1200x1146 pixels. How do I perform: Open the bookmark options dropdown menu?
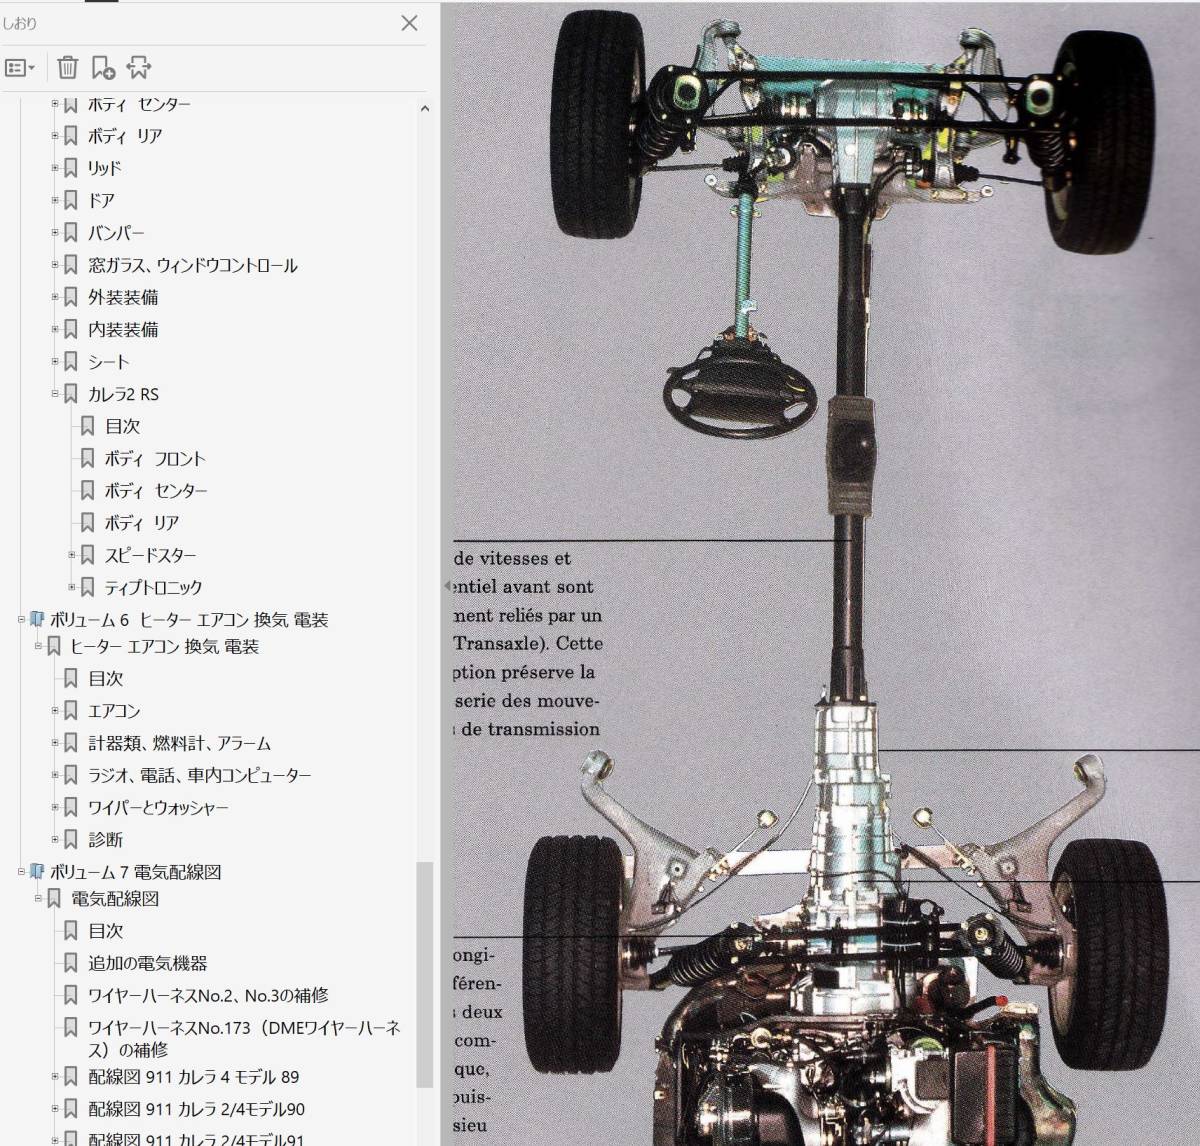(x=20, y=68)
